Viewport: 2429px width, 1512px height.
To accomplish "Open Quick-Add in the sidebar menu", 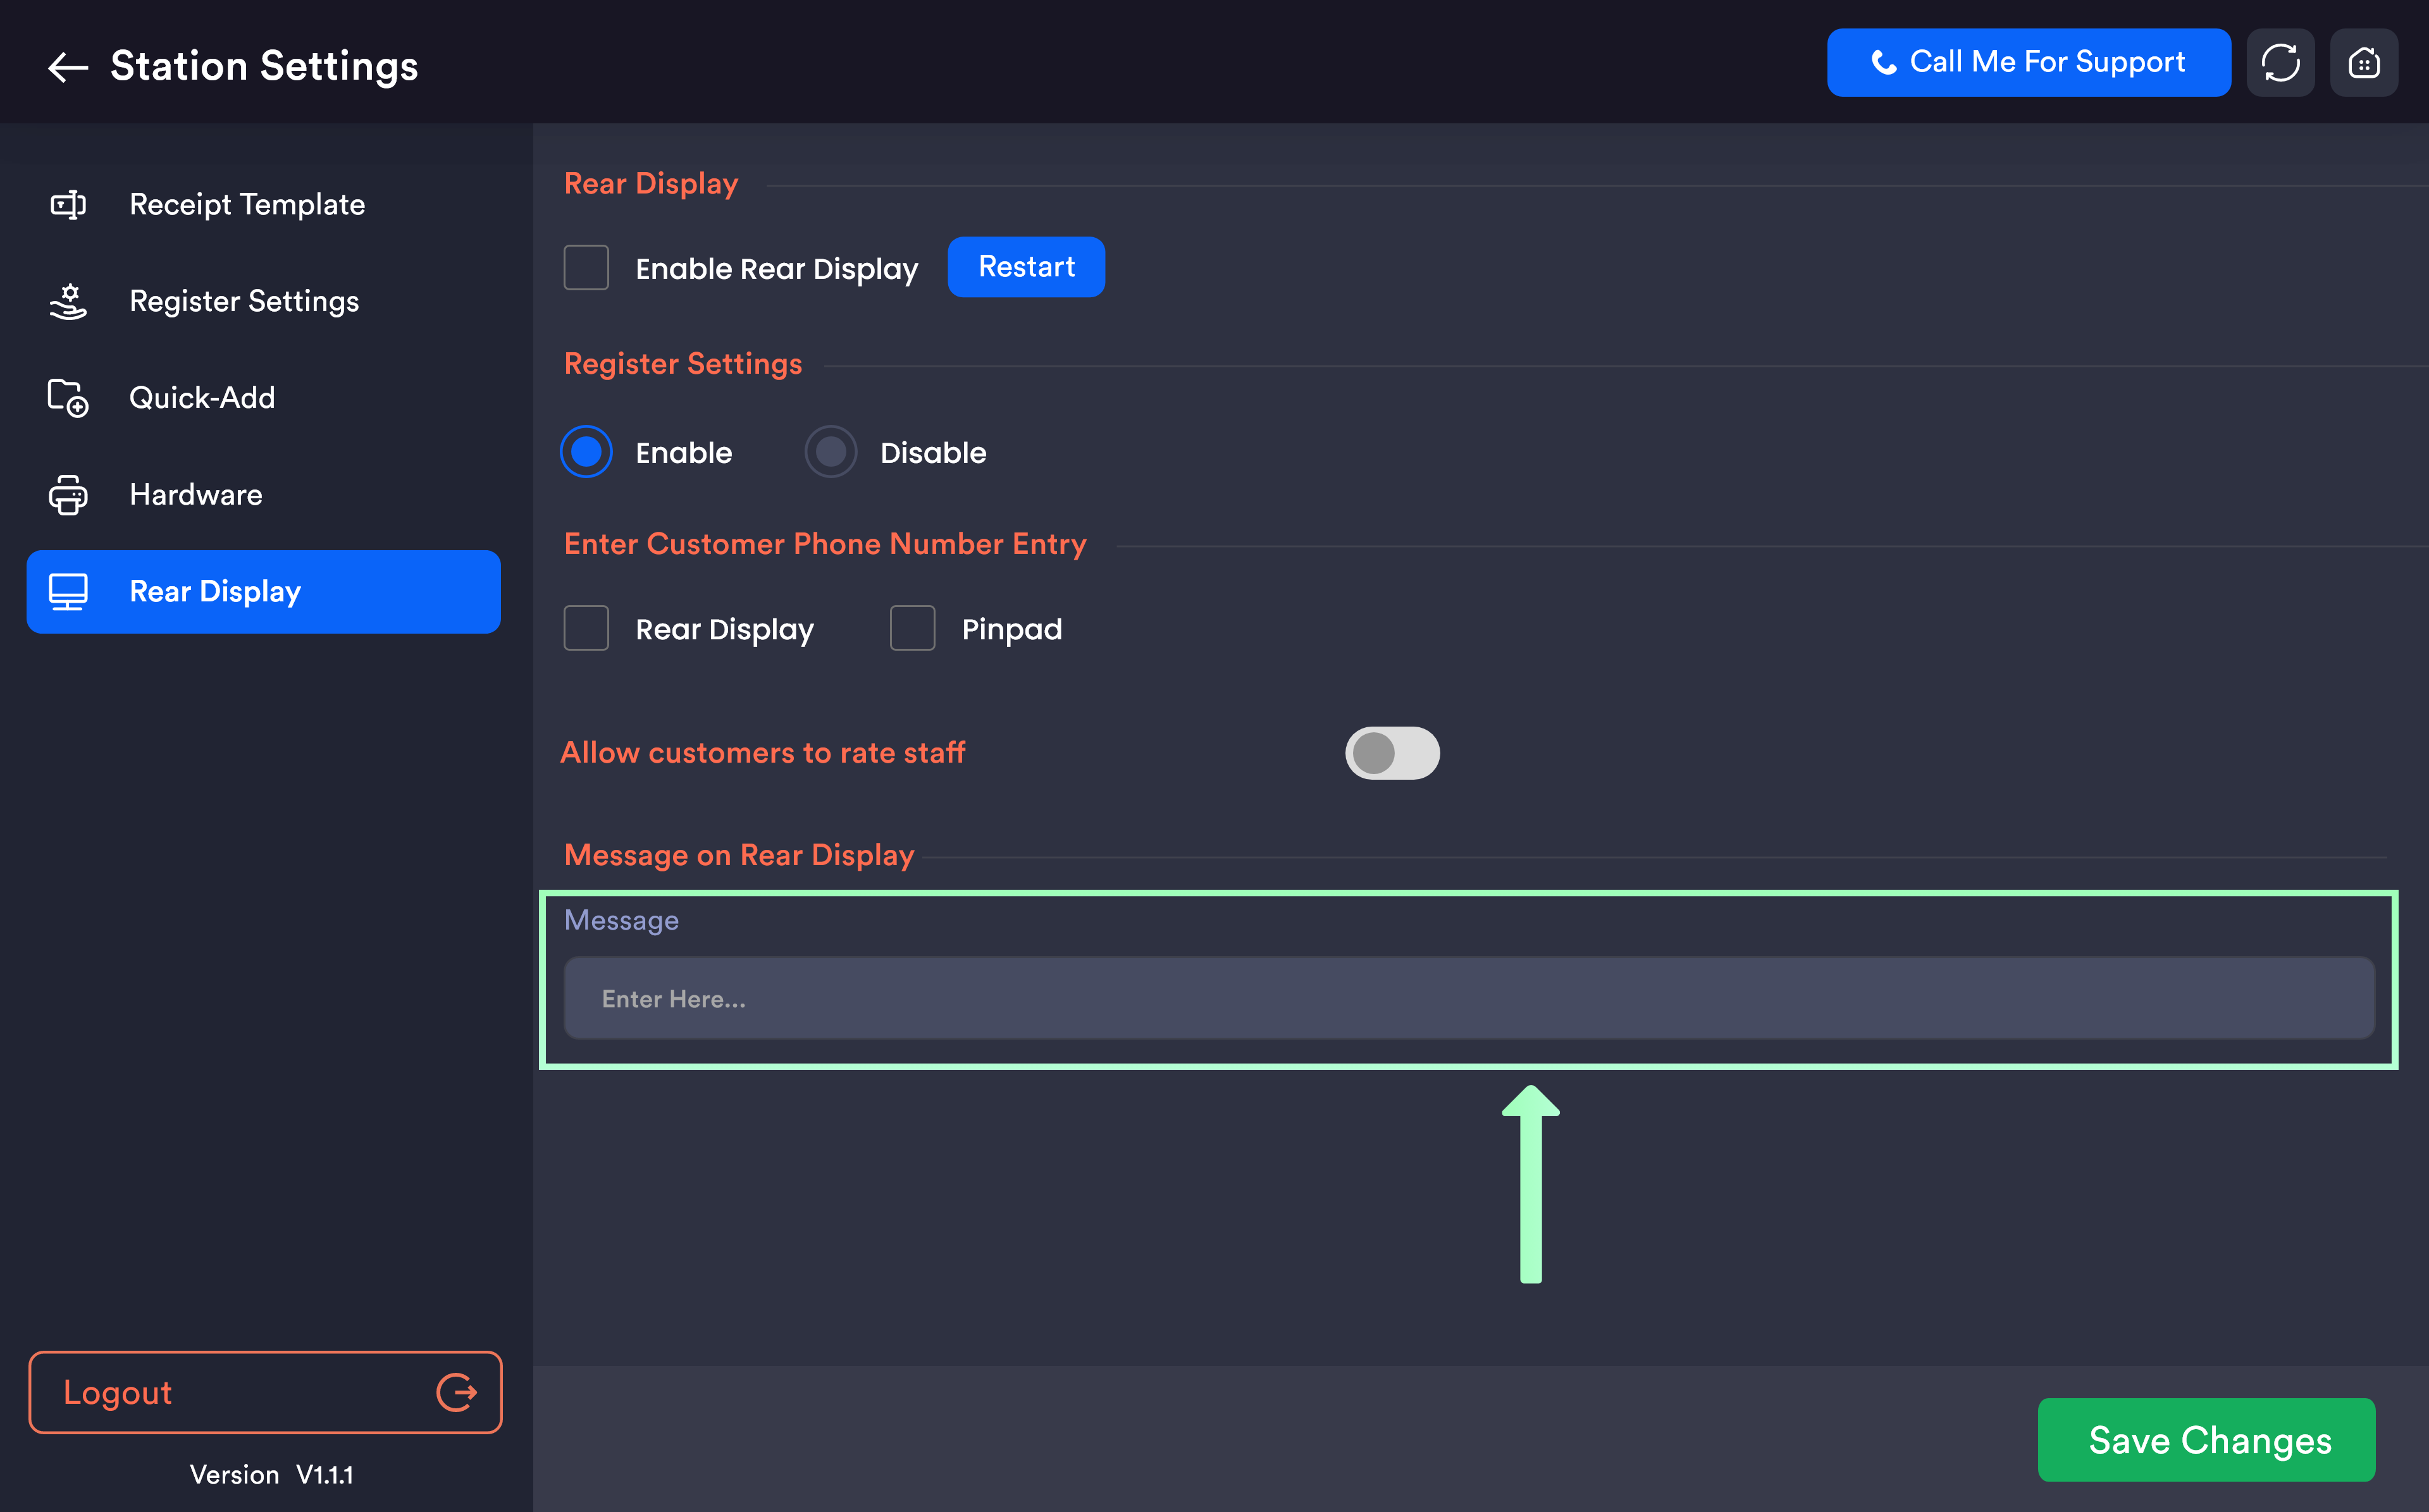I will coord(202,398).
